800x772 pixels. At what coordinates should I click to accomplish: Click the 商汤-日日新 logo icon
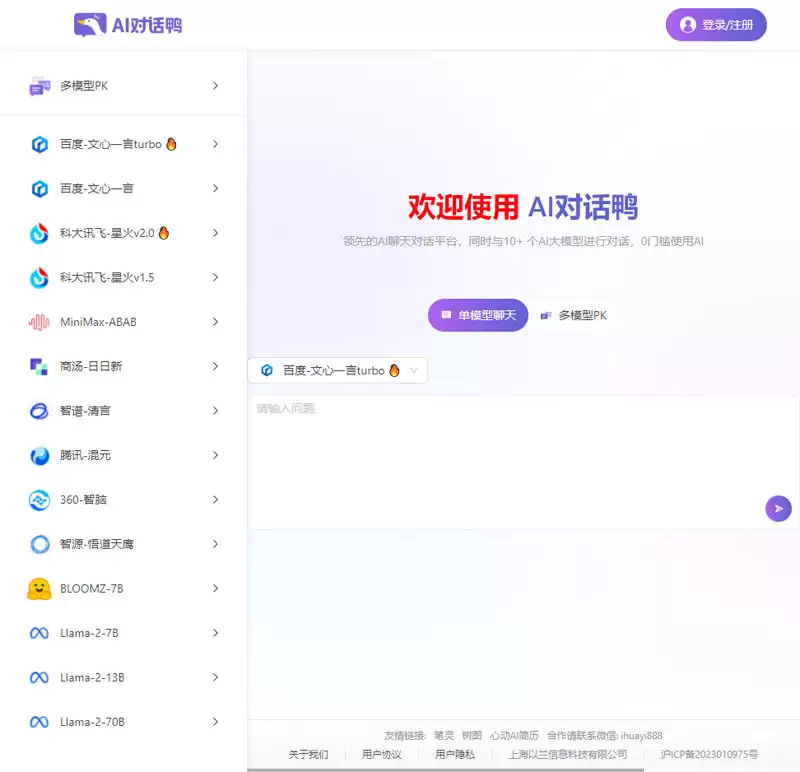tap(39, 366)
